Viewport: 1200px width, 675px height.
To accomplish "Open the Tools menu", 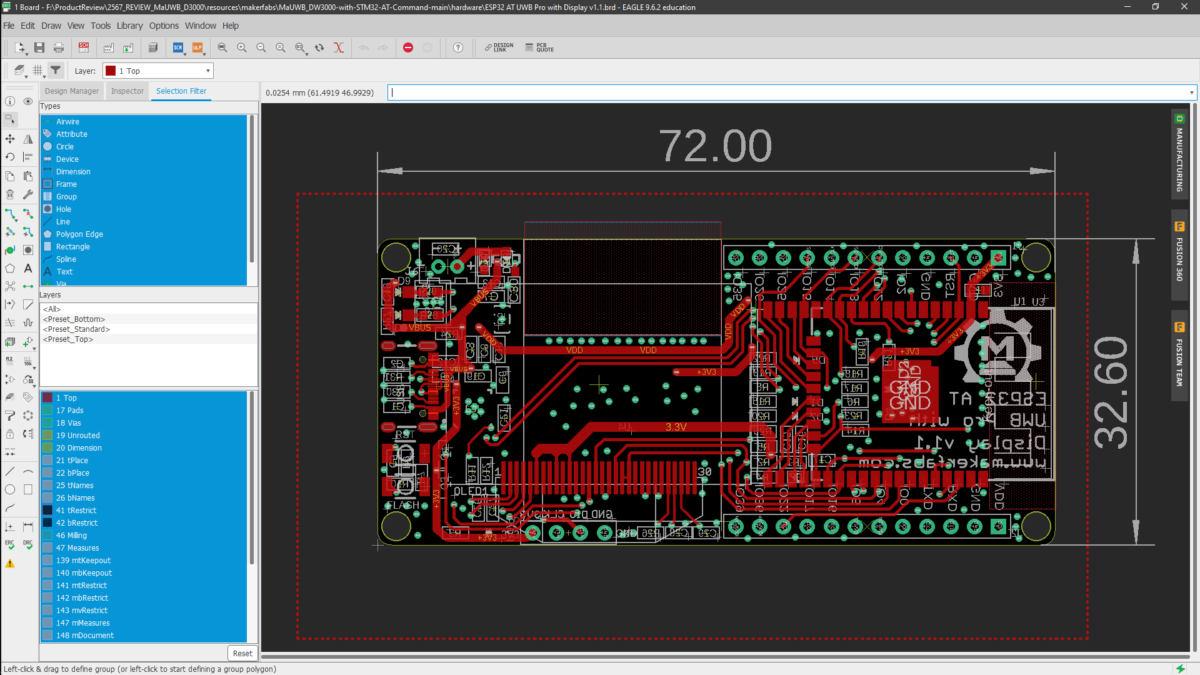I will [x=100, y=25].
